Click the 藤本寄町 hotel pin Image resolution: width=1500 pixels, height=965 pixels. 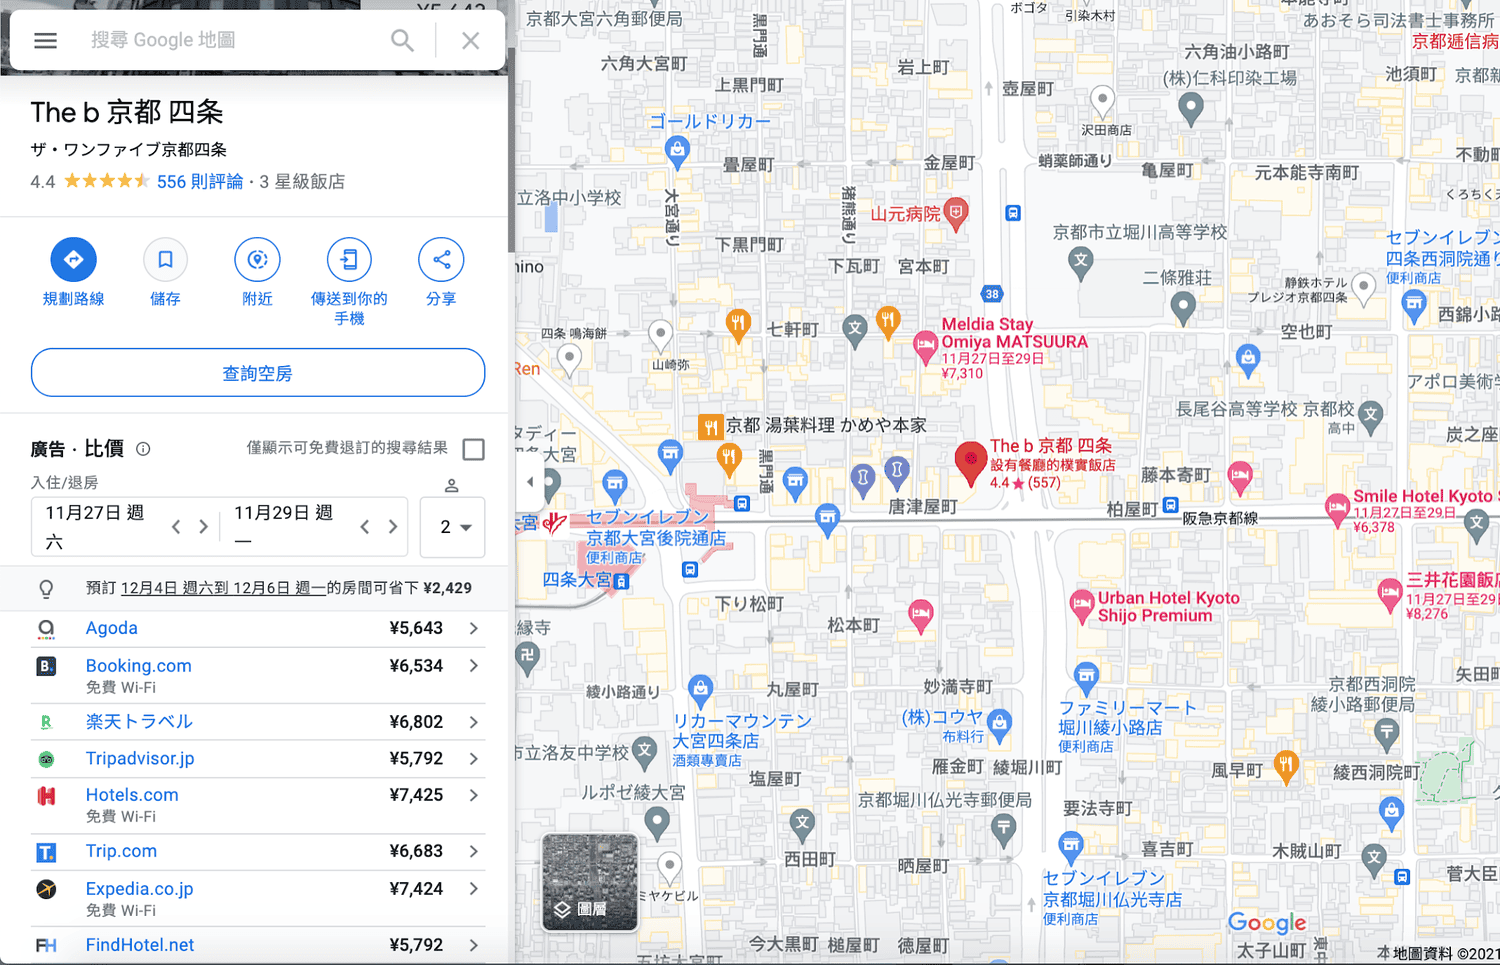(x=1240, y=476)
